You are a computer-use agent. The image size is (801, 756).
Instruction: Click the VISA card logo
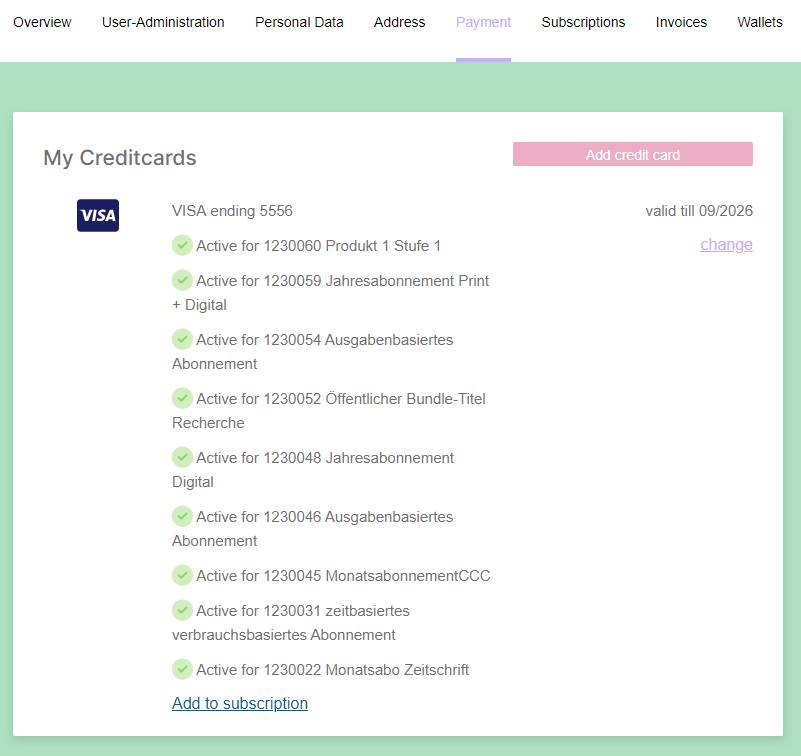click(x=98, y=215)
